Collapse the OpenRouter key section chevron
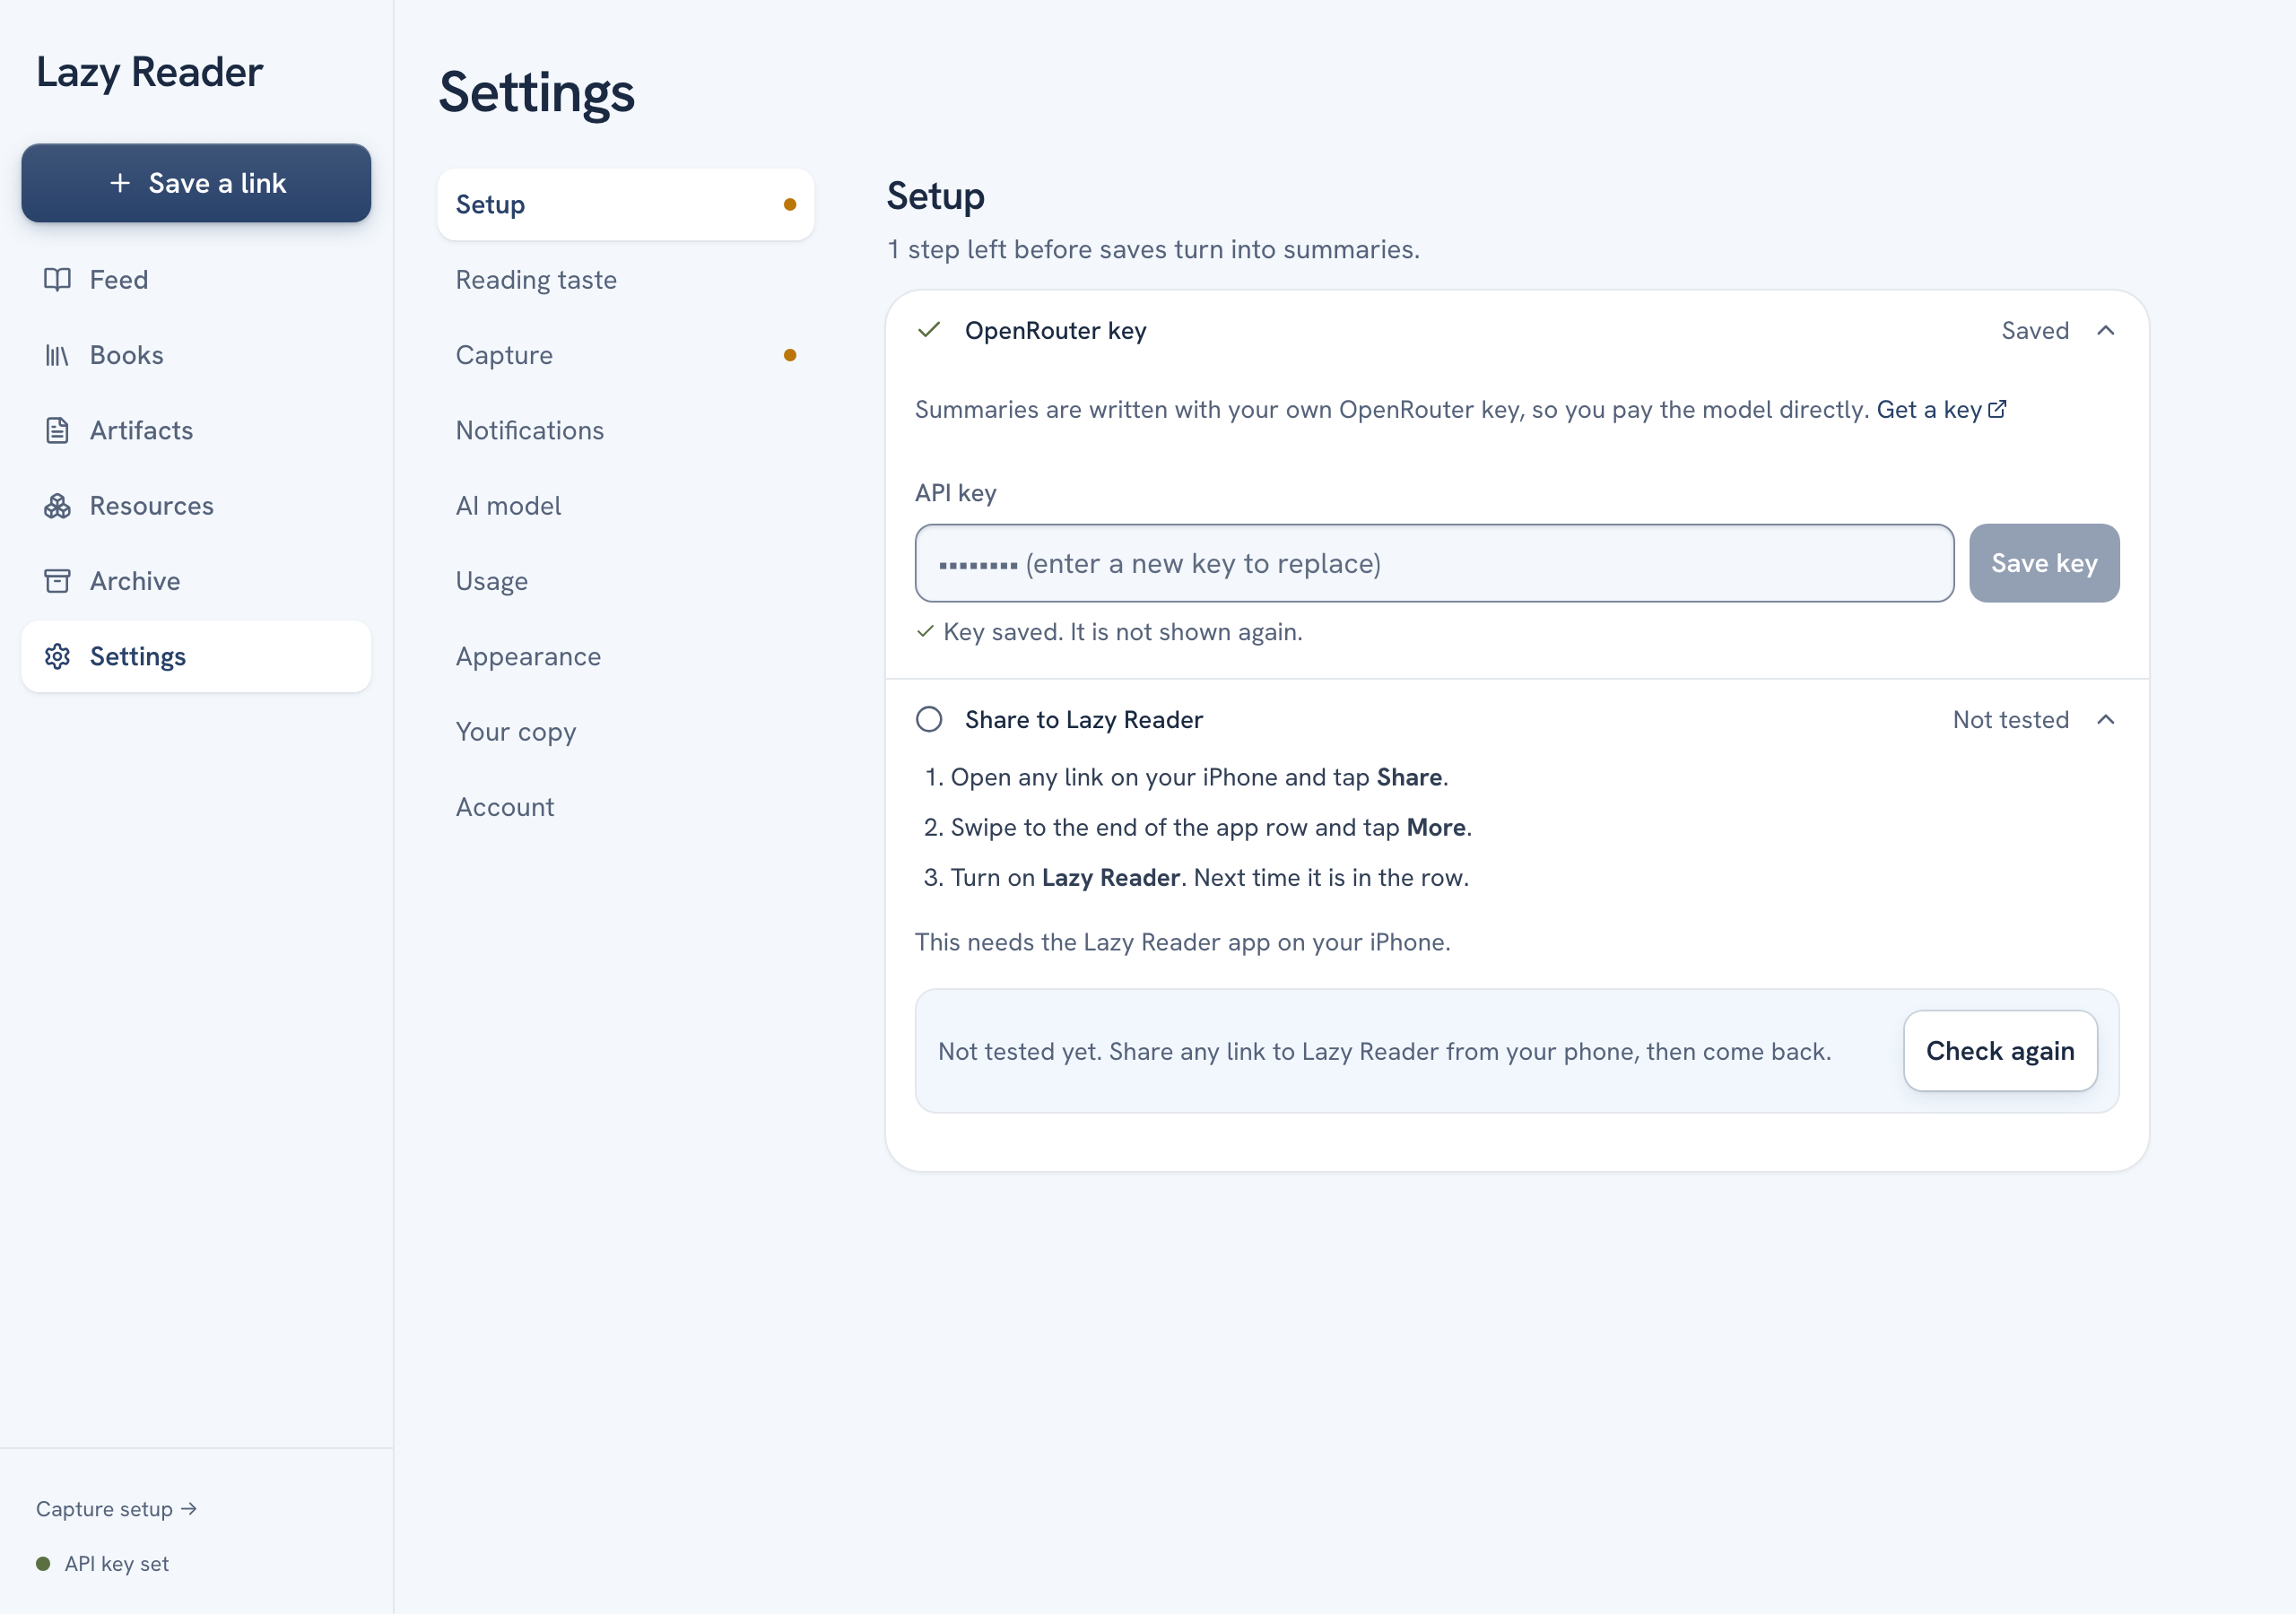 [2105, 330]
